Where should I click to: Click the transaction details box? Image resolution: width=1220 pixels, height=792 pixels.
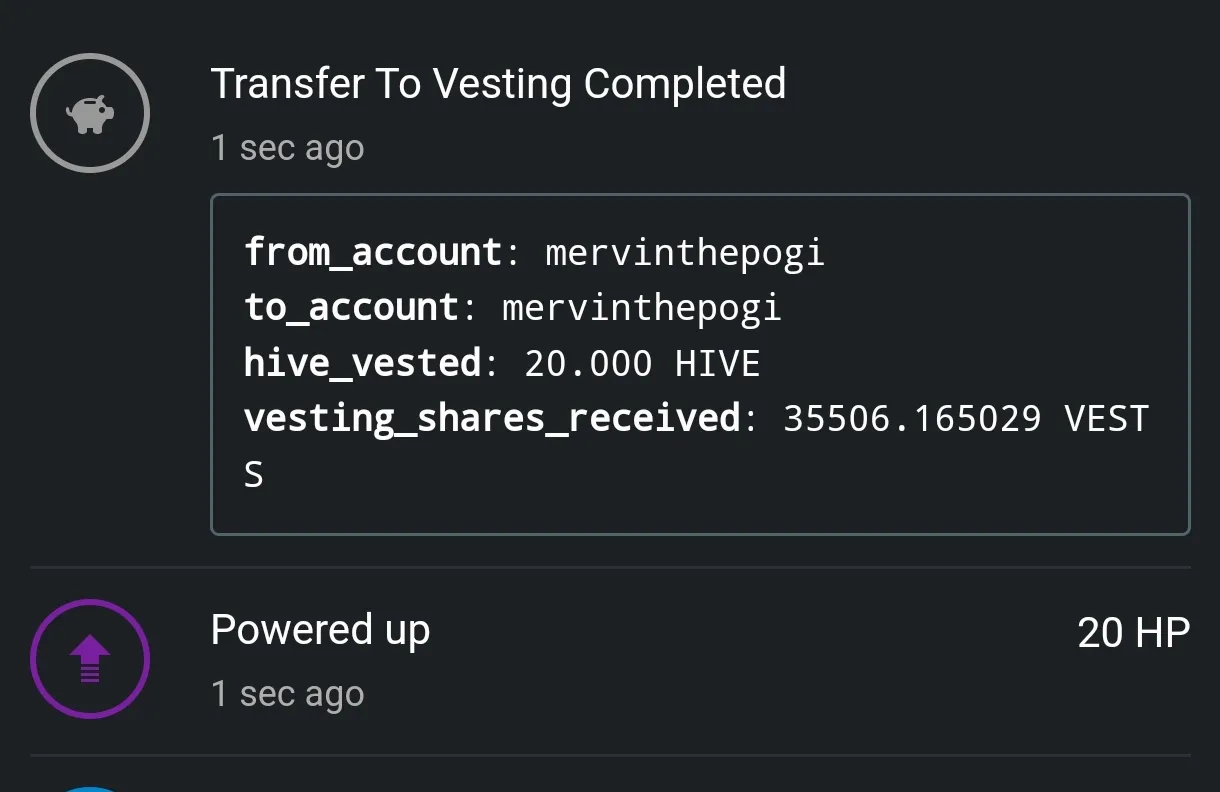[700, 365]
